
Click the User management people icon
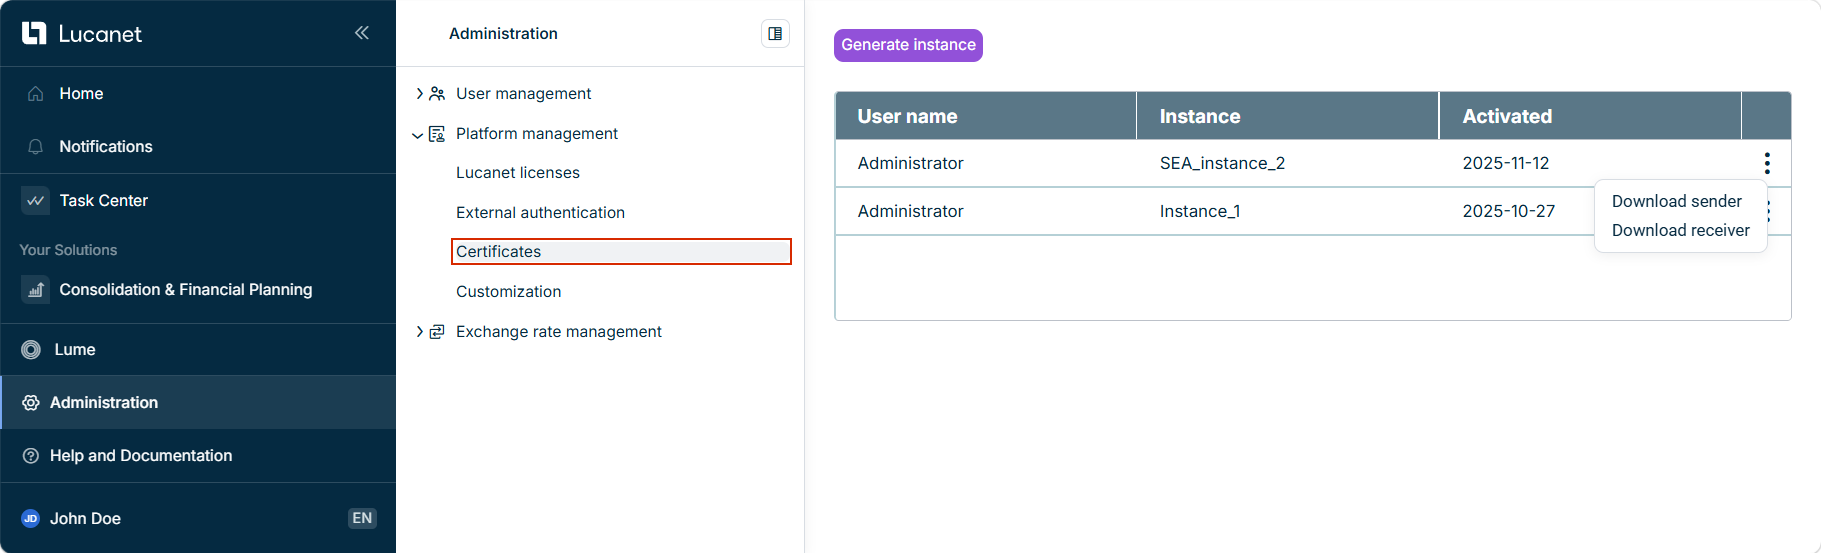click(437, 93)
